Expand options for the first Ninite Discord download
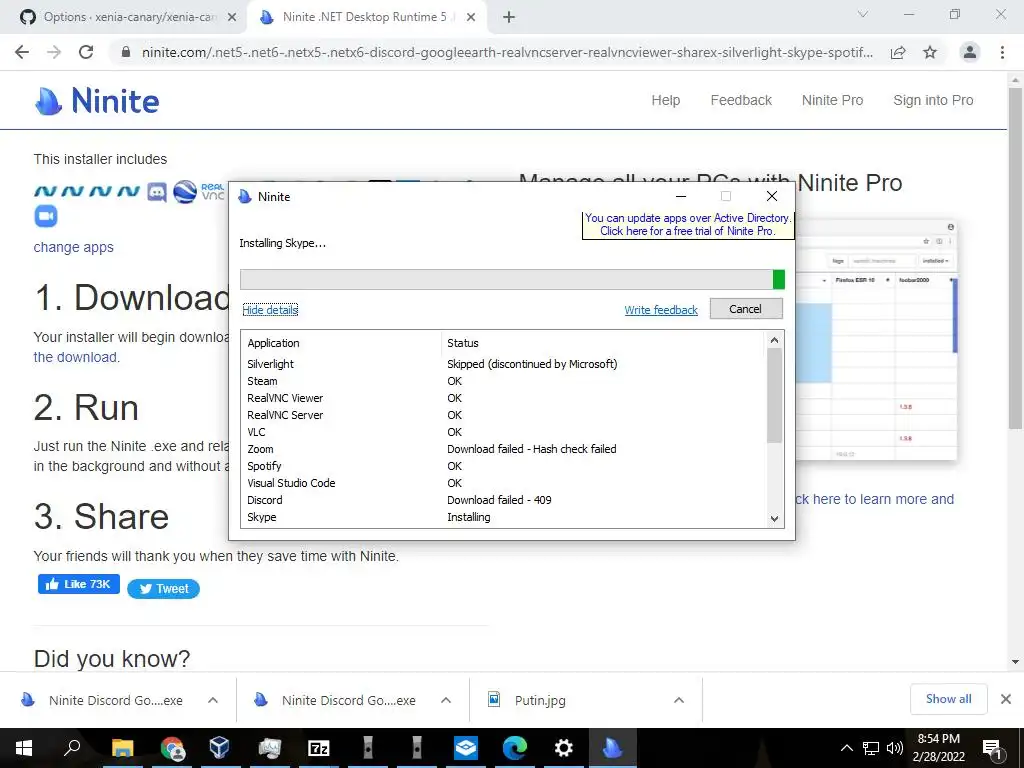Viewport: 1024px width, 768px height. 213,700
